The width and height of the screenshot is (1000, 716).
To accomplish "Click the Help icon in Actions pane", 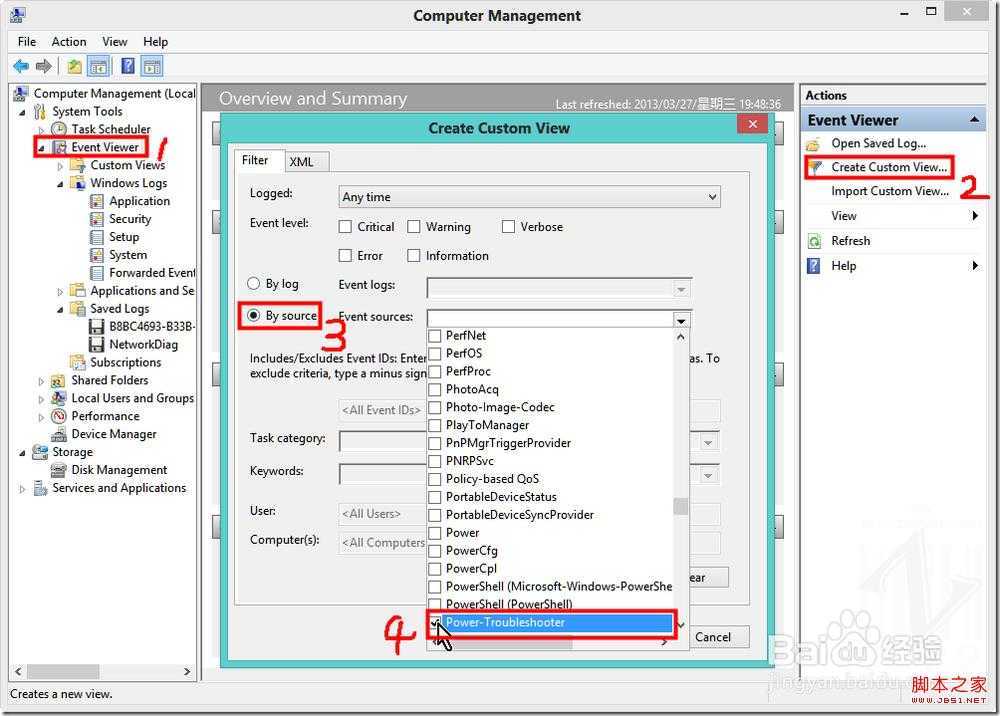I will click(x=814, y=266).
